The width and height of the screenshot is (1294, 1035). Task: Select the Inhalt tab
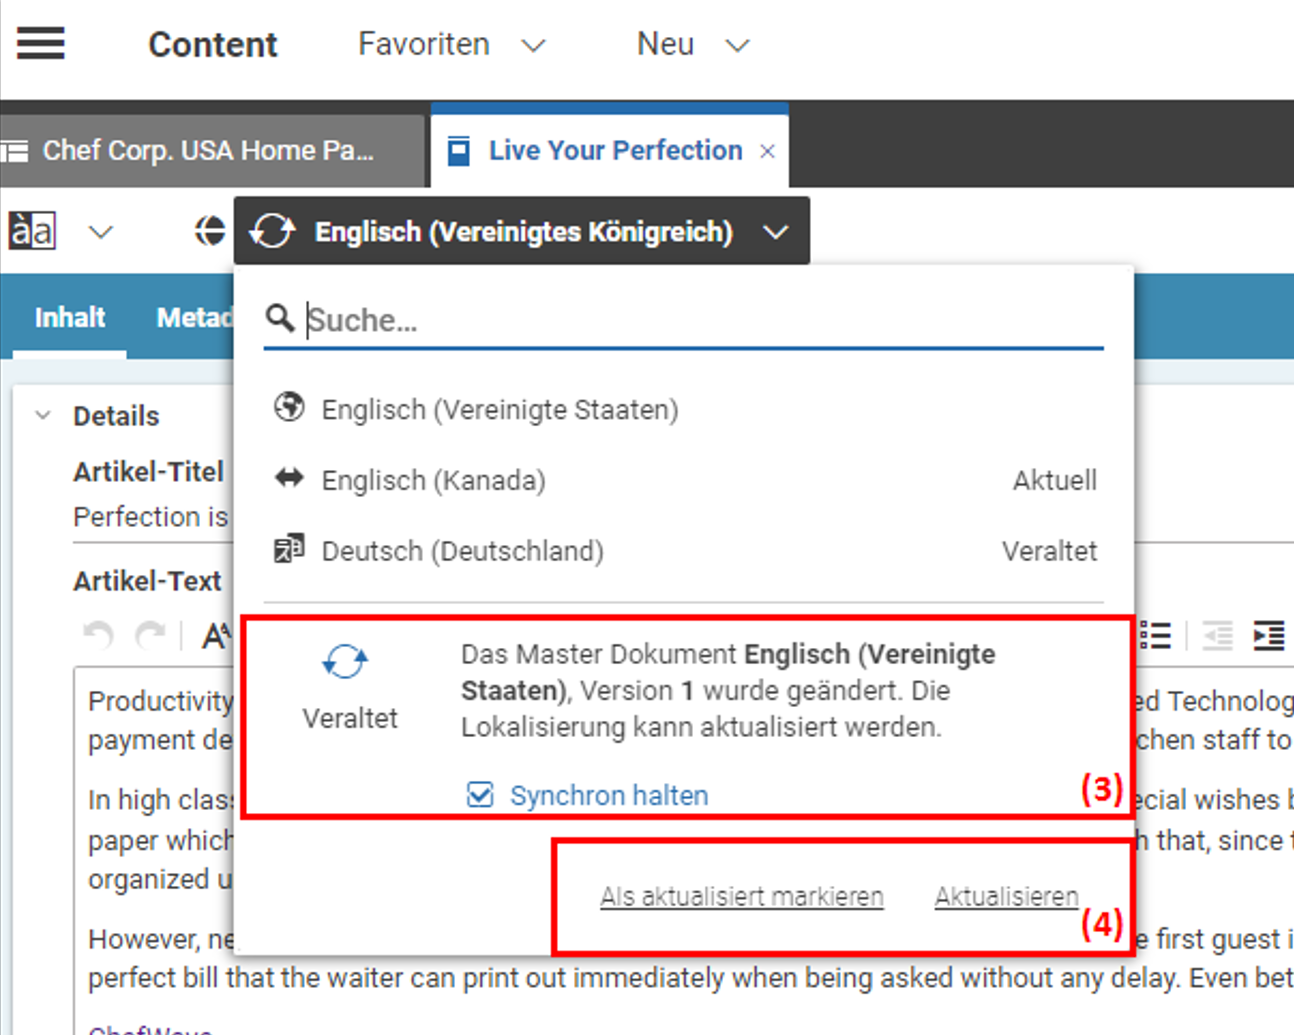coord(69,318)
